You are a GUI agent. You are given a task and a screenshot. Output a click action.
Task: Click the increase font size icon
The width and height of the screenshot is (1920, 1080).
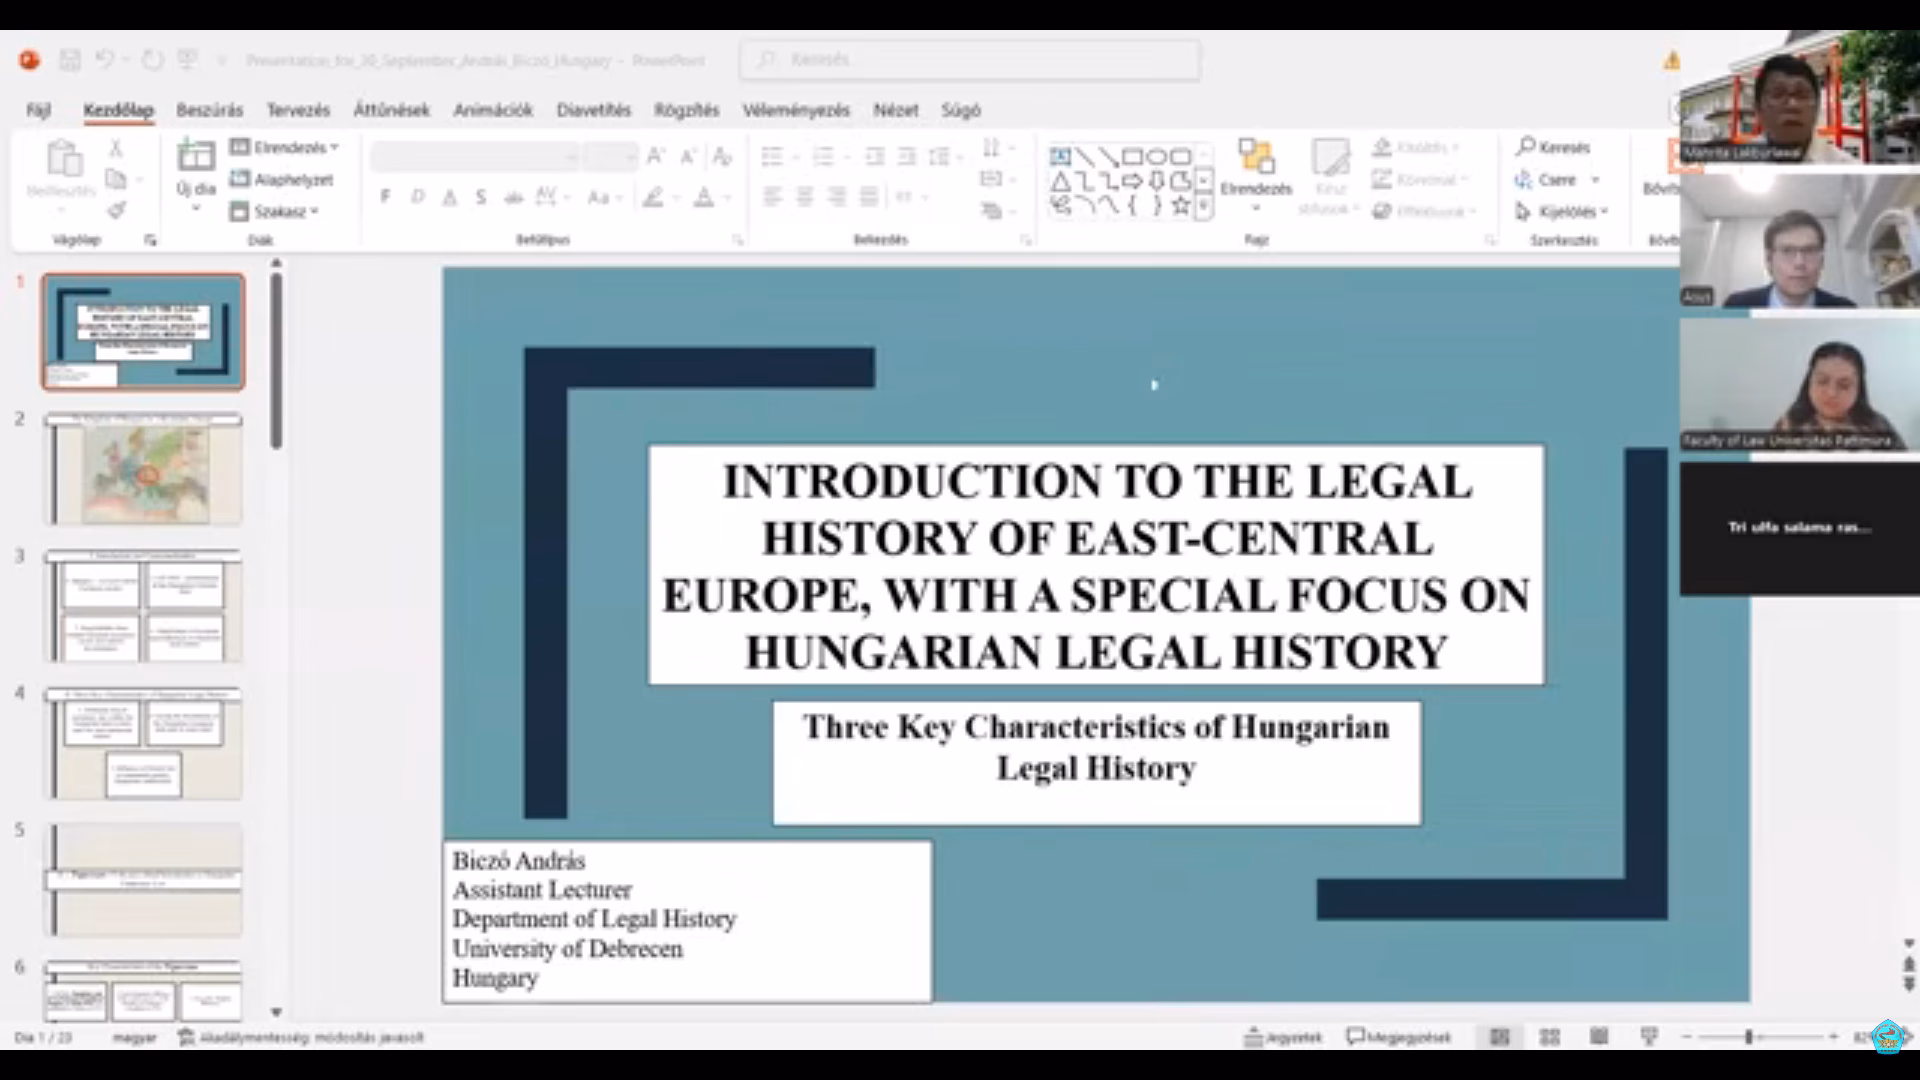tap(656, 155)
